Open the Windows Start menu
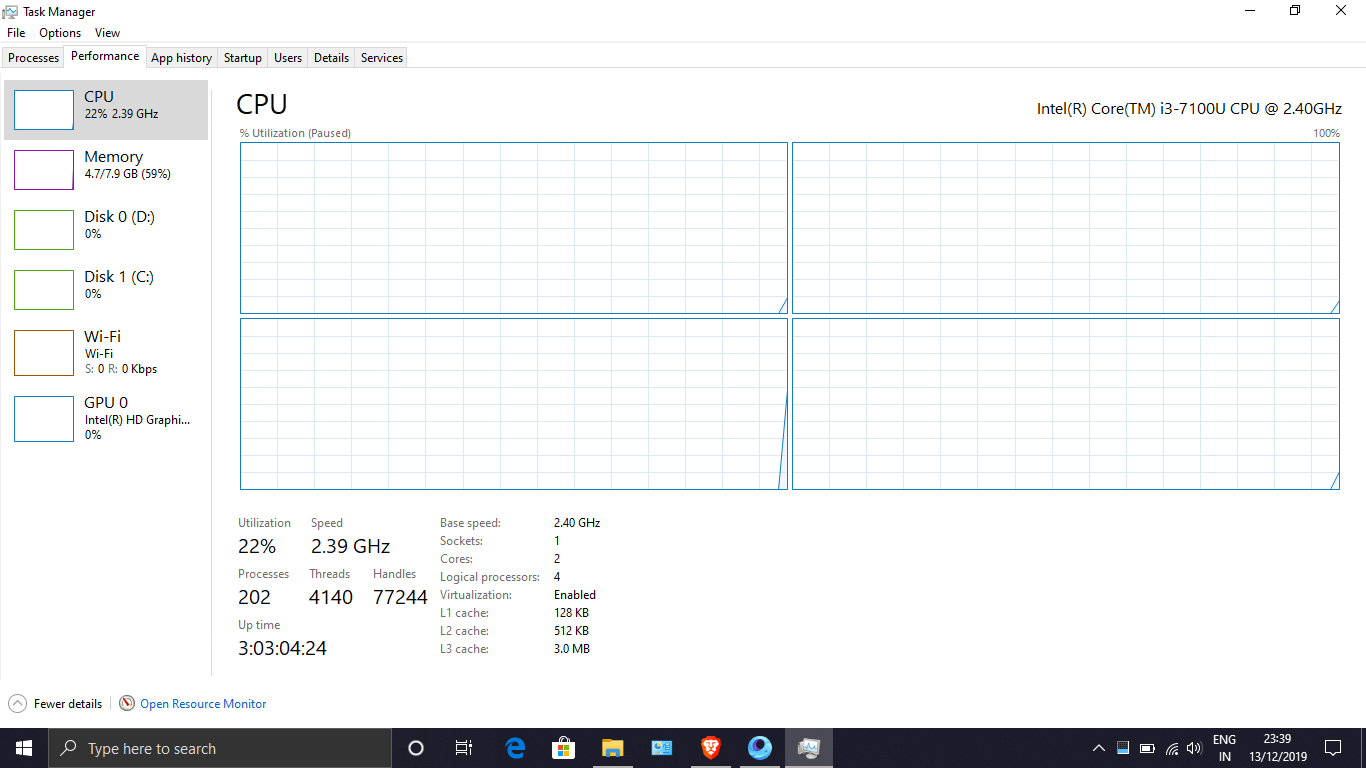The width and height of the screenshot is (1366, 768). point(24,748)
